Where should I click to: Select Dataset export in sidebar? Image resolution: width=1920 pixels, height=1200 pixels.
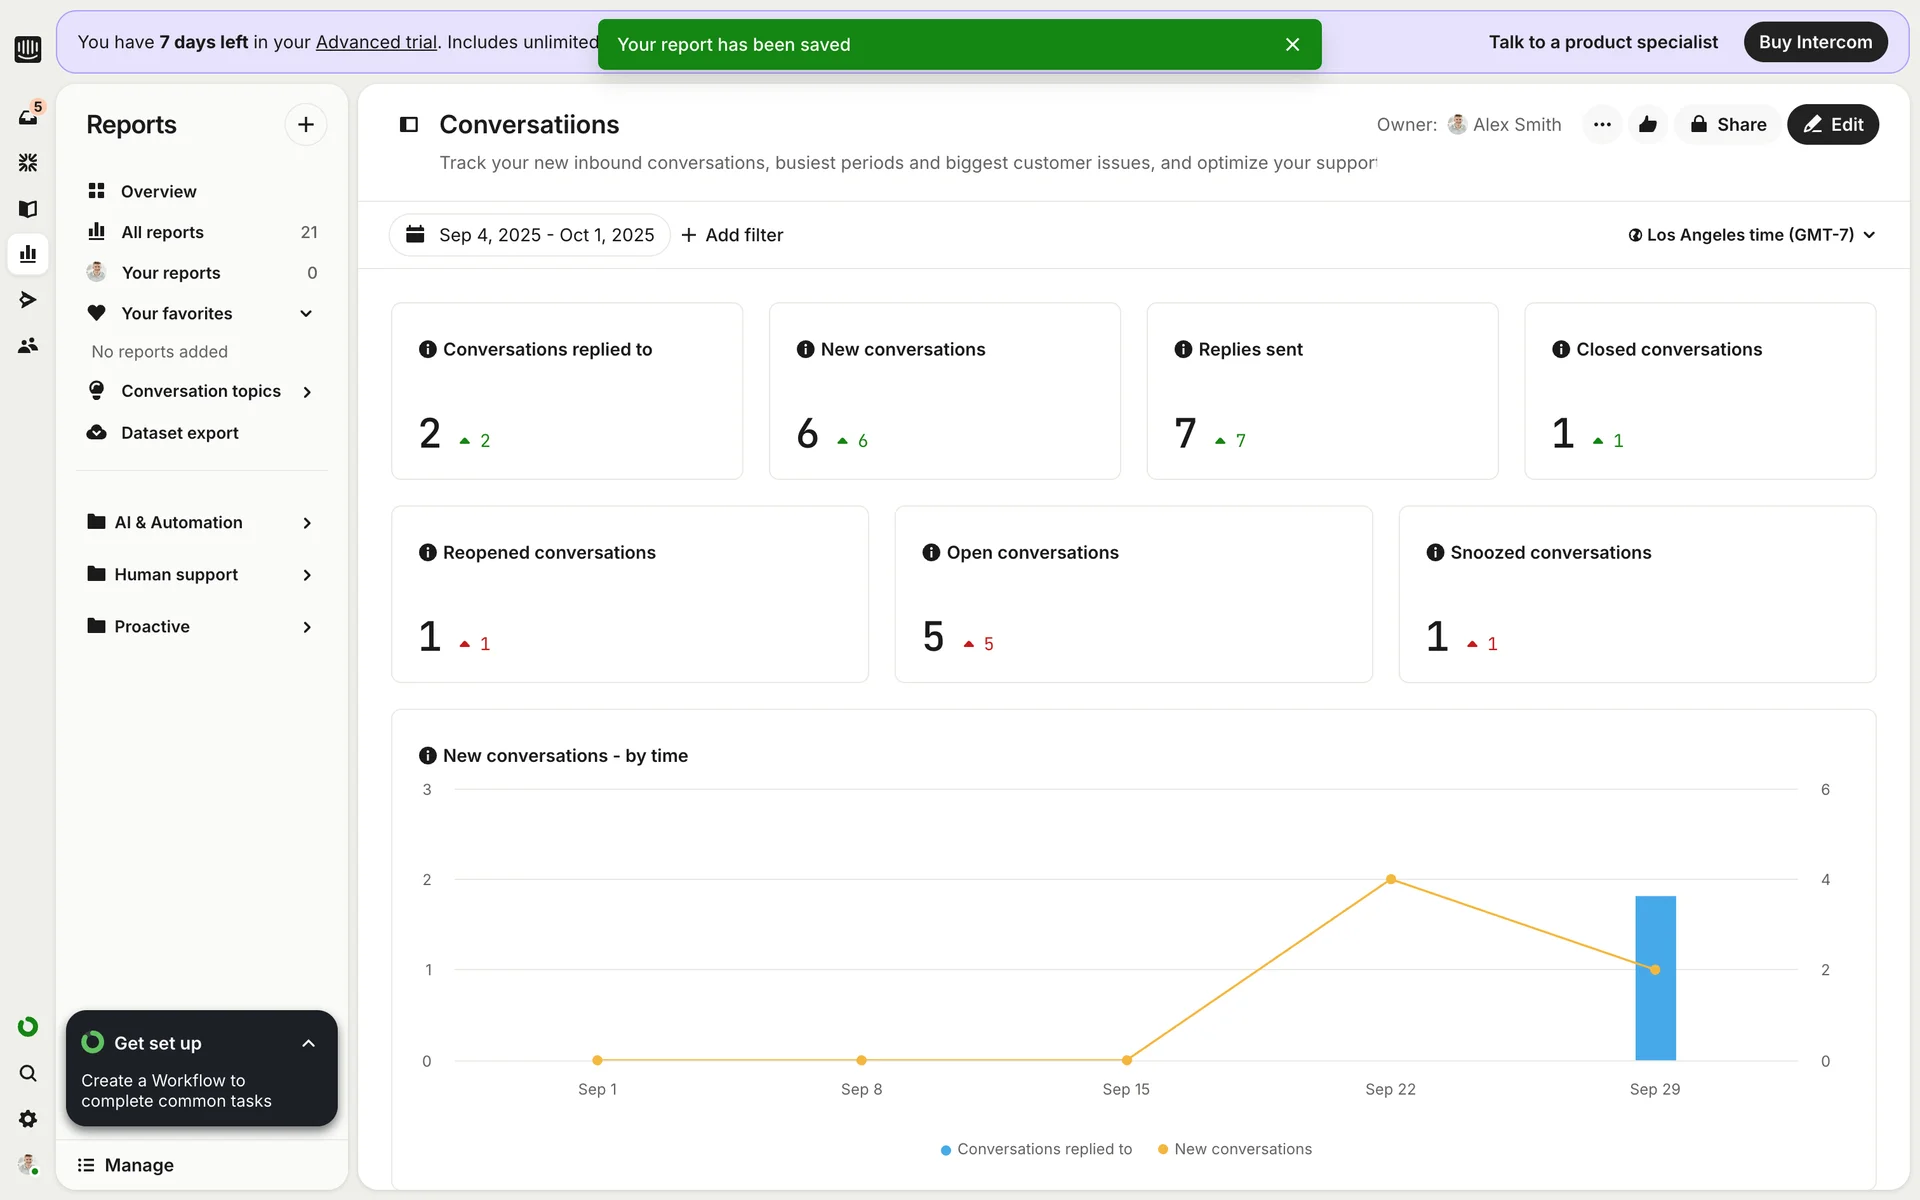click(180, 432)
